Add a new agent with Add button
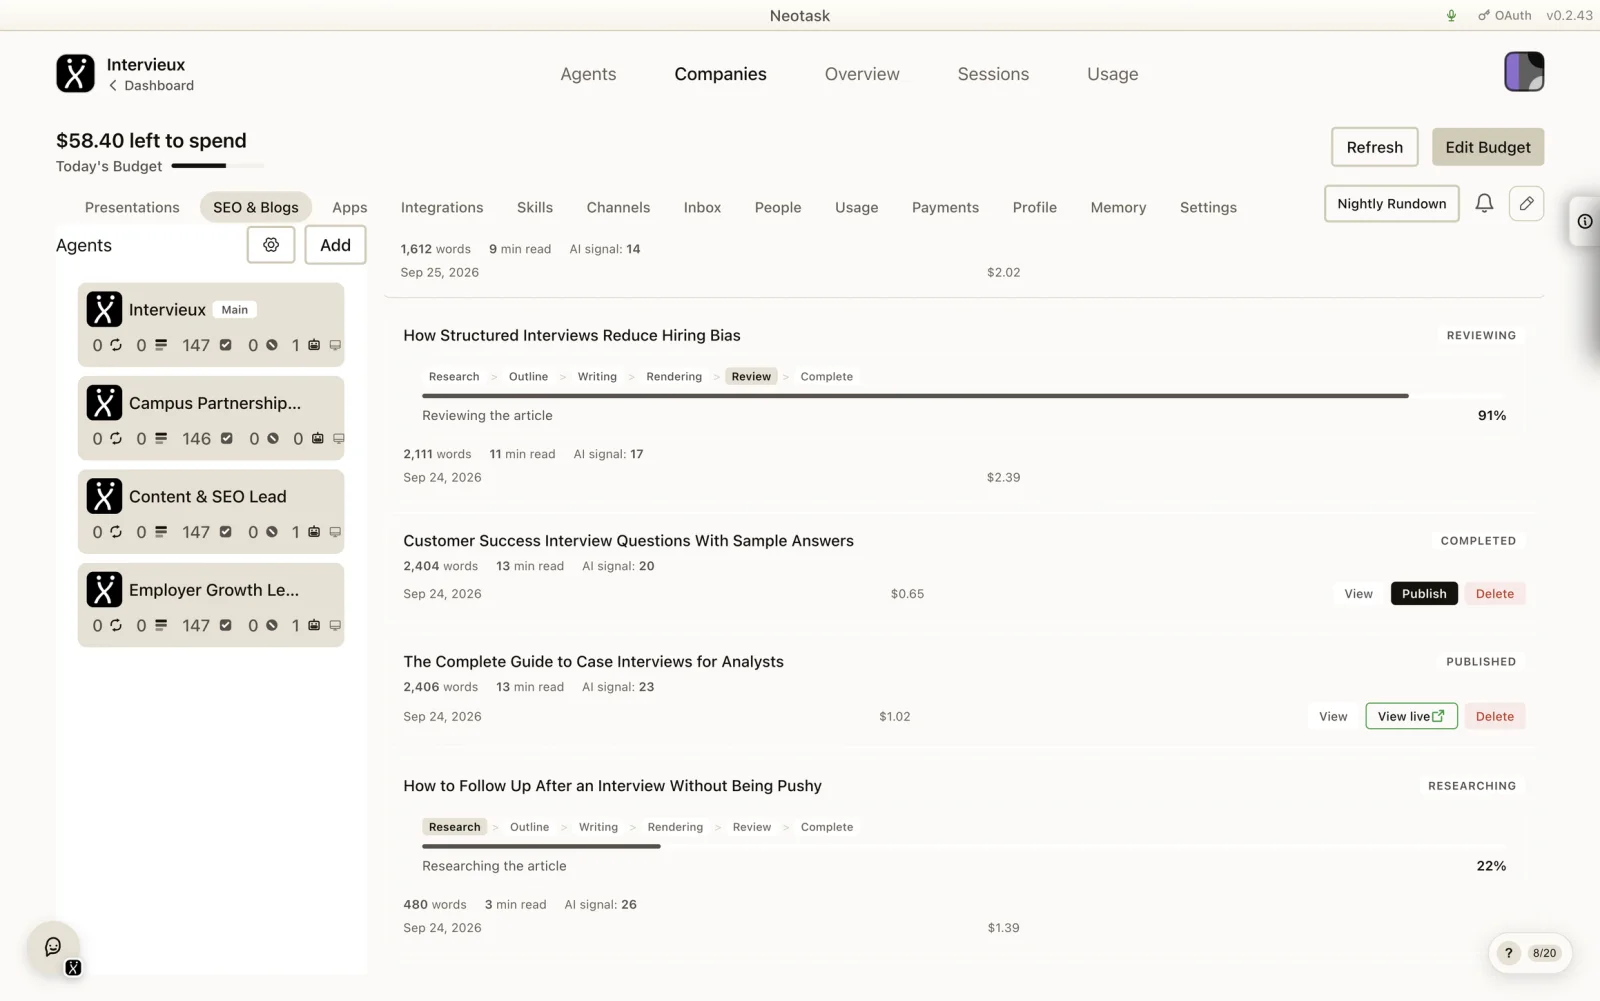Viewport: 1600px width, 1001px height. tap(335, 245)
